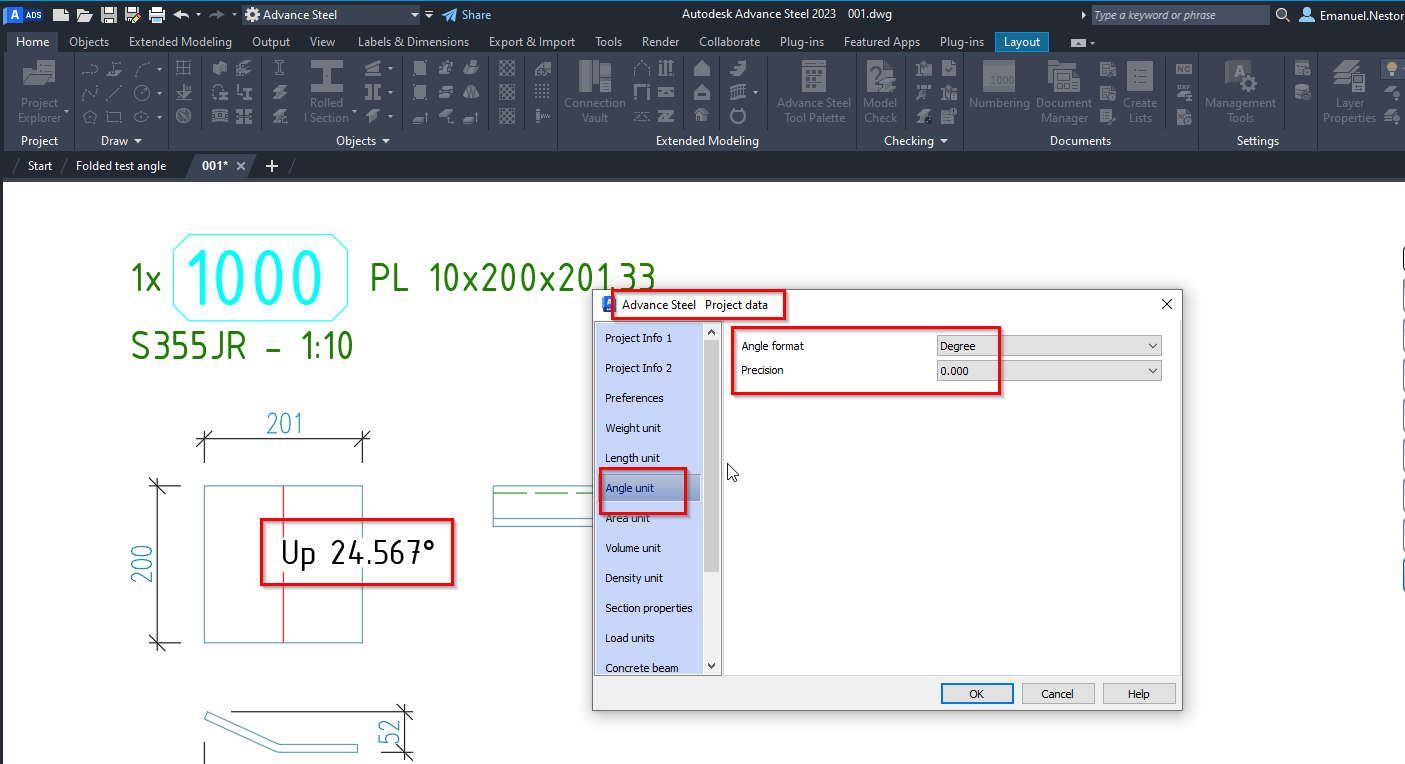Viewport: 1405px width, 764px height.
Task: Click the category list scrollbar down arrow
Action: pyautogui.click(x=712, y=666)
